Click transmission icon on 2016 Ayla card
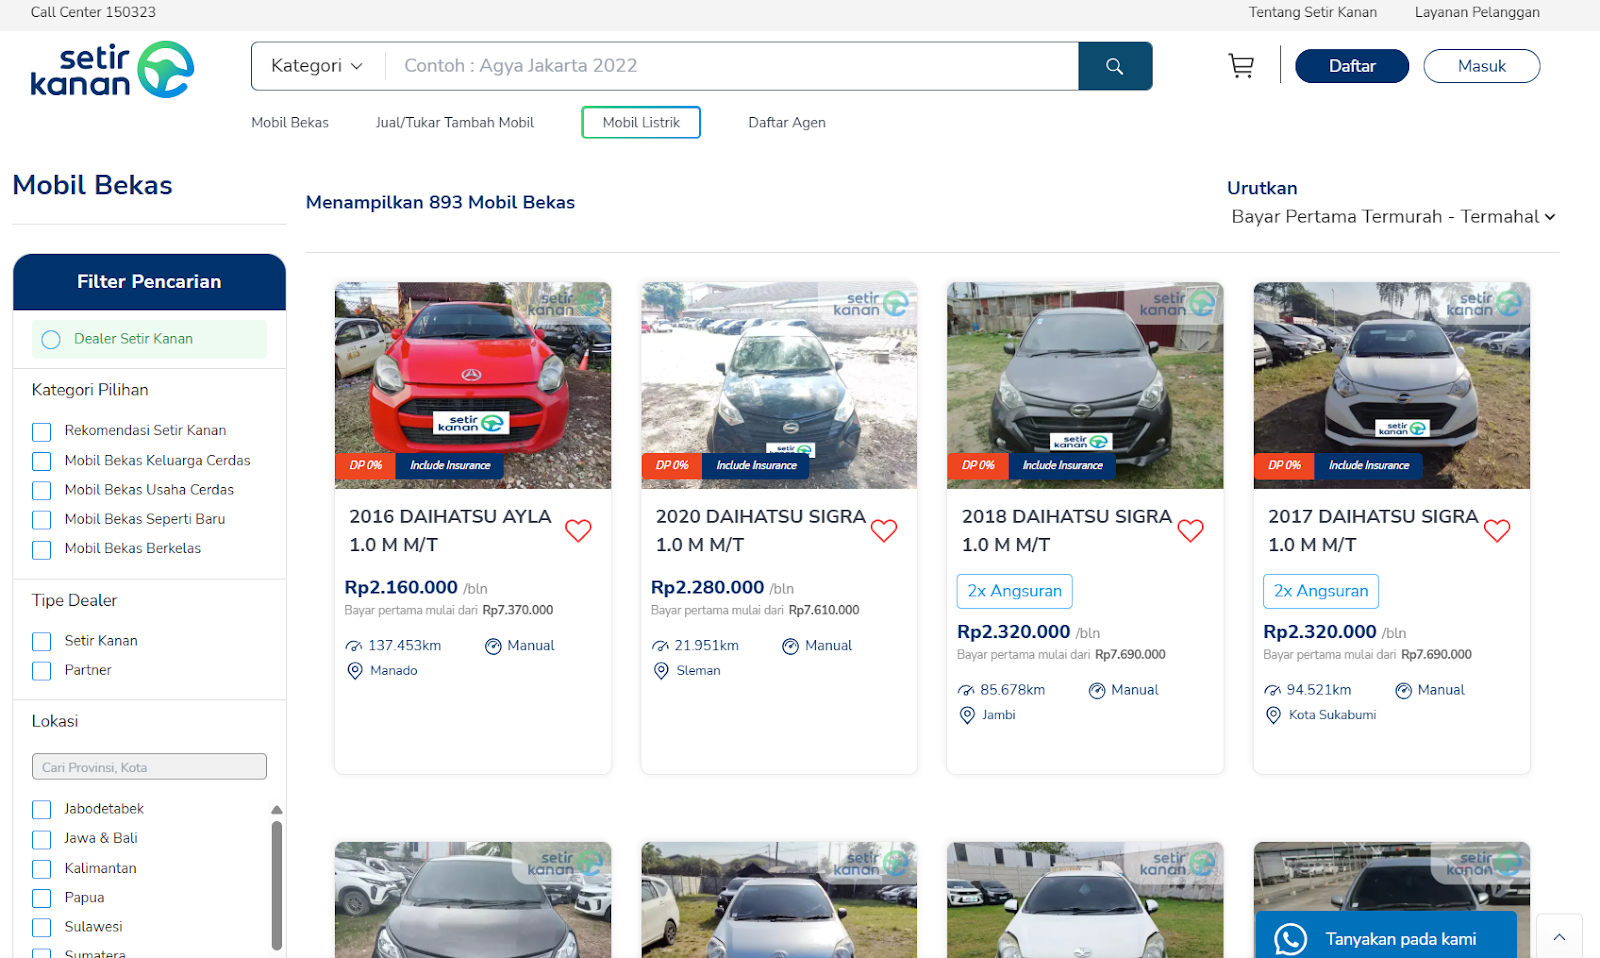 coord(493,646)
